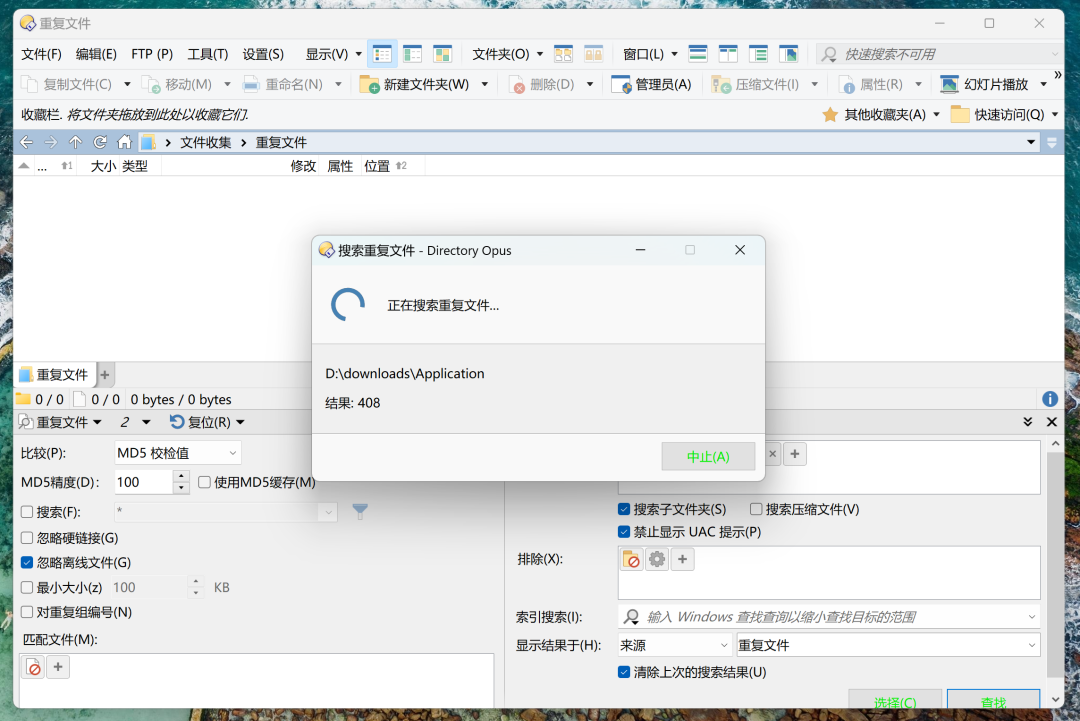Viewport: 1080px width, 721px height.
Task: Click the 压缩文件 toolbar icon
Action: [720, 84]
